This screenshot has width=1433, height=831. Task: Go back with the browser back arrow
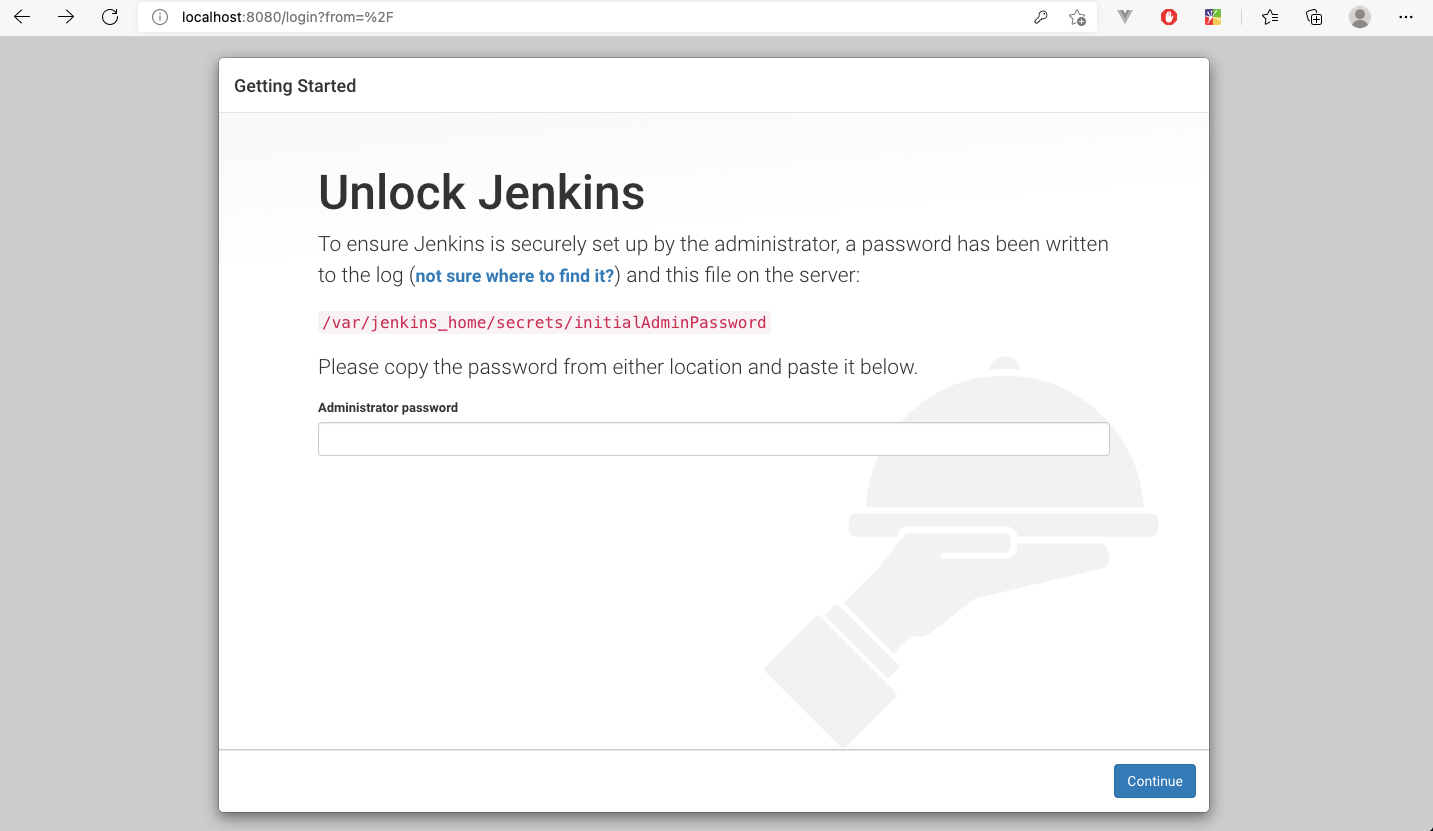pos(22,17)
